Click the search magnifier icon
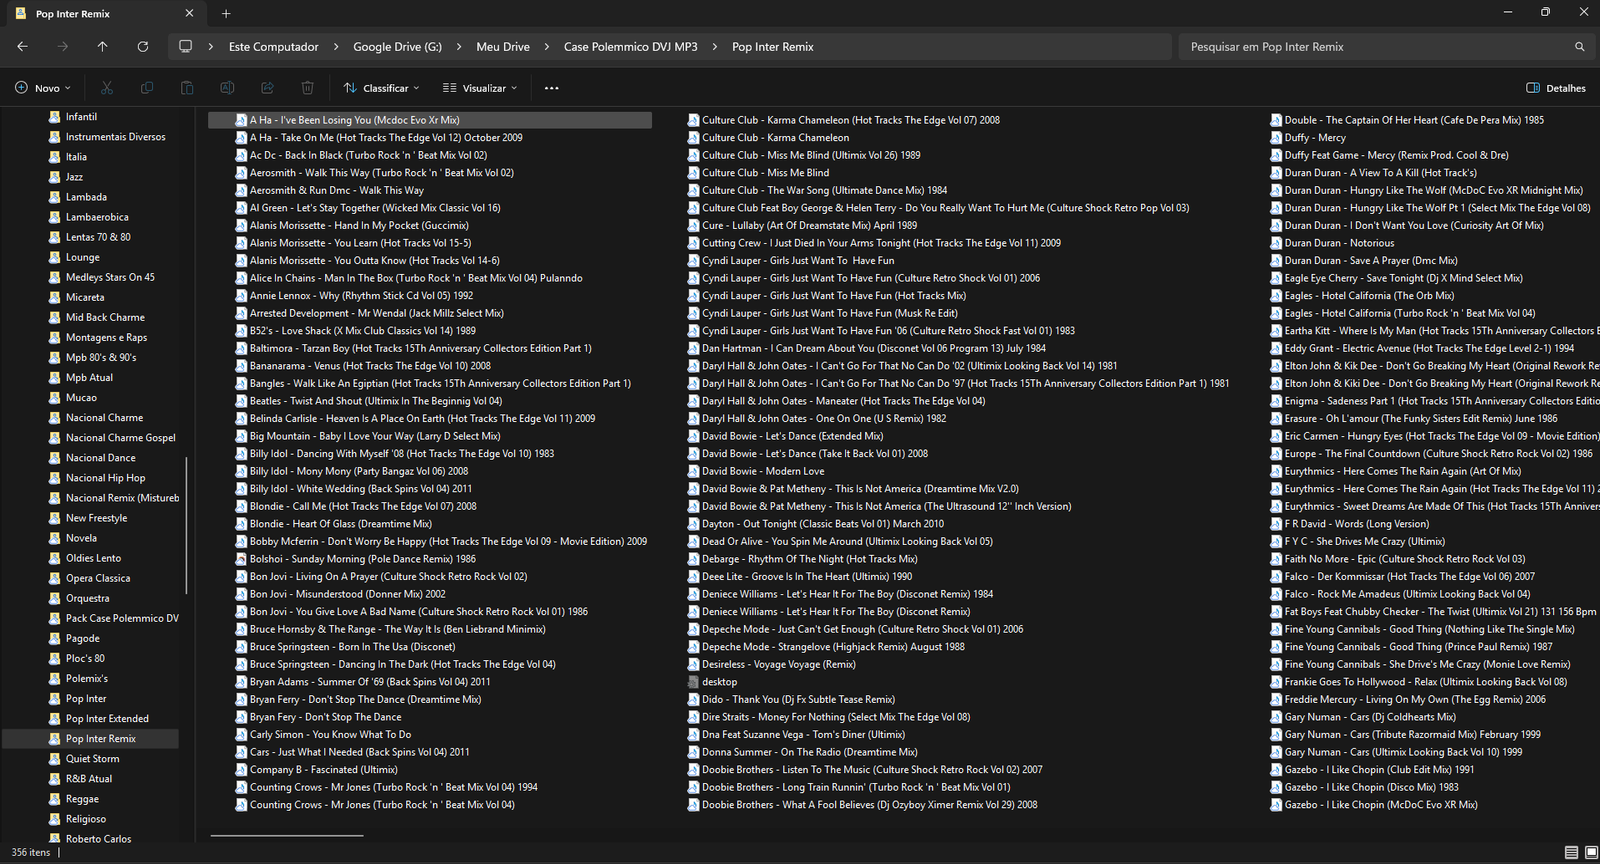Image resolution: width=1600 pixels, height=864 pixels. 1579,47
